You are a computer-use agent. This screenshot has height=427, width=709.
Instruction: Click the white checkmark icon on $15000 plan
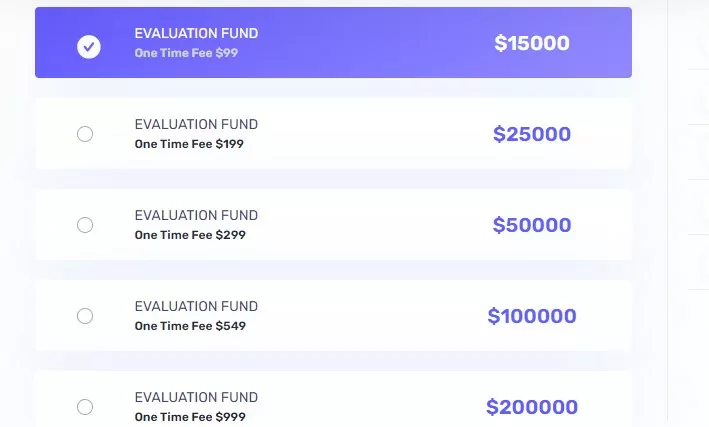pyautogui.click(x=89, y=47)
